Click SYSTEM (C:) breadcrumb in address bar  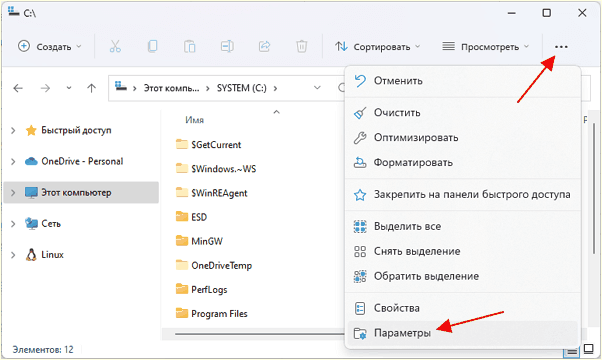click(x=241, y=88)
